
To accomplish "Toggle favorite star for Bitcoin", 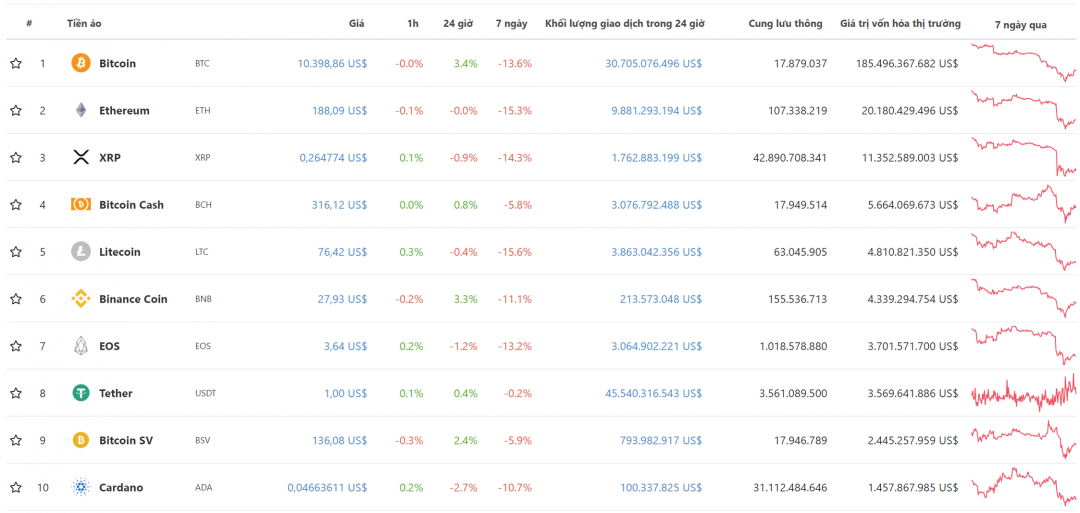I will pos(16,63).
